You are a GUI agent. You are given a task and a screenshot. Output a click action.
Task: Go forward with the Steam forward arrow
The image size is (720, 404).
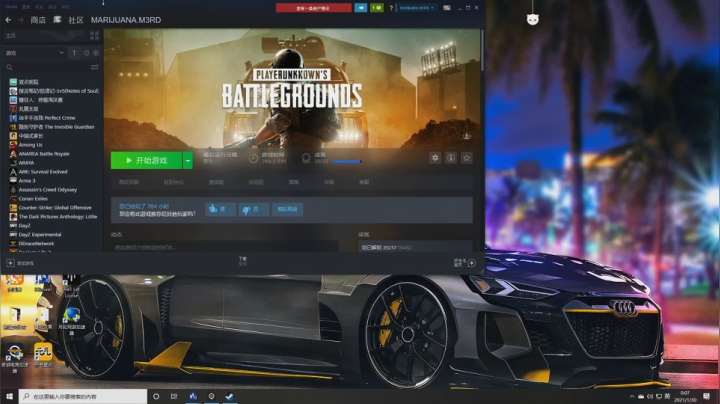click(20, 20)
